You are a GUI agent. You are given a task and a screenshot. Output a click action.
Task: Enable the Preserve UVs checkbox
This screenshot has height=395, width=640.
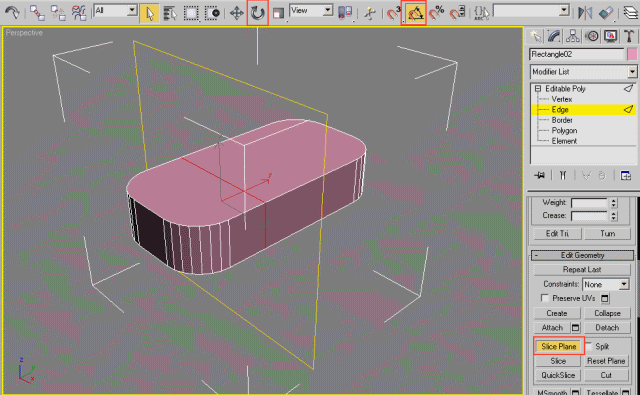(544, 298)
